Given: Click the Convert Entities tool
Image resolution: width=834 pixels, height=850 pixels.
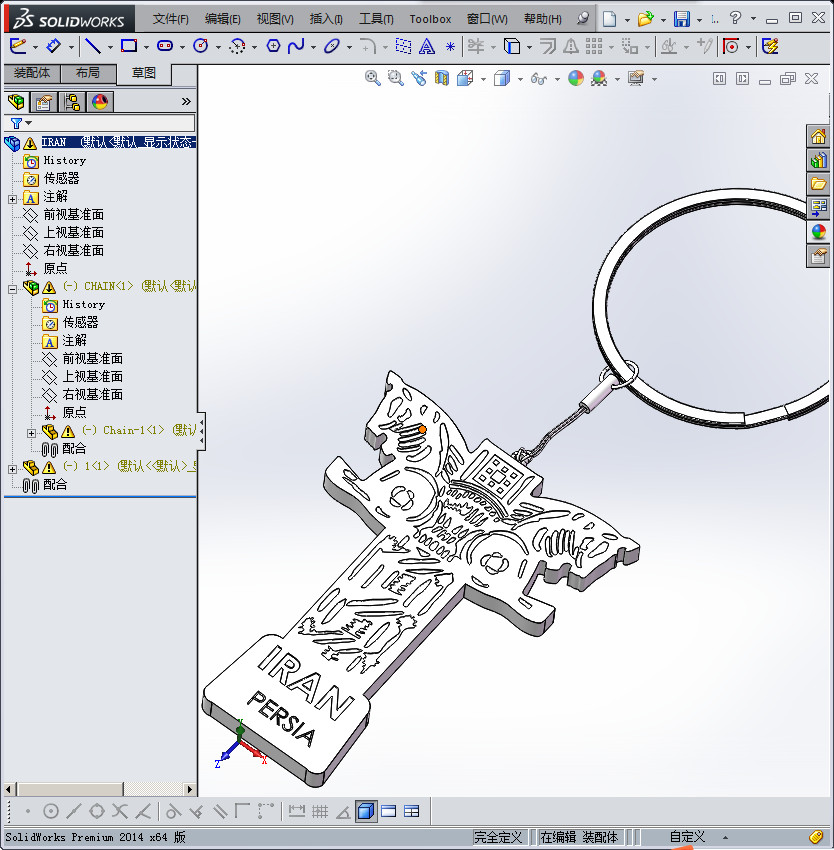Looking at the screenshot, I should tap(511, 46).
